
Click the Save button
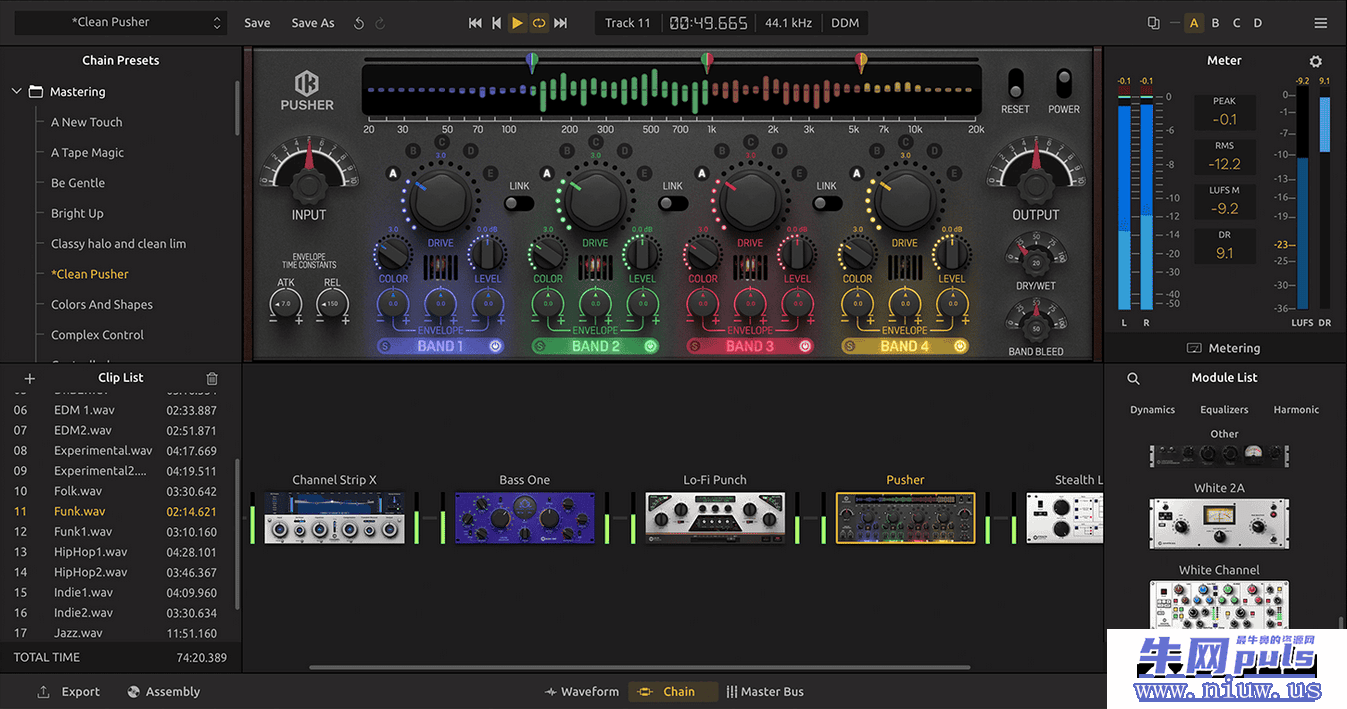point(257,23)
